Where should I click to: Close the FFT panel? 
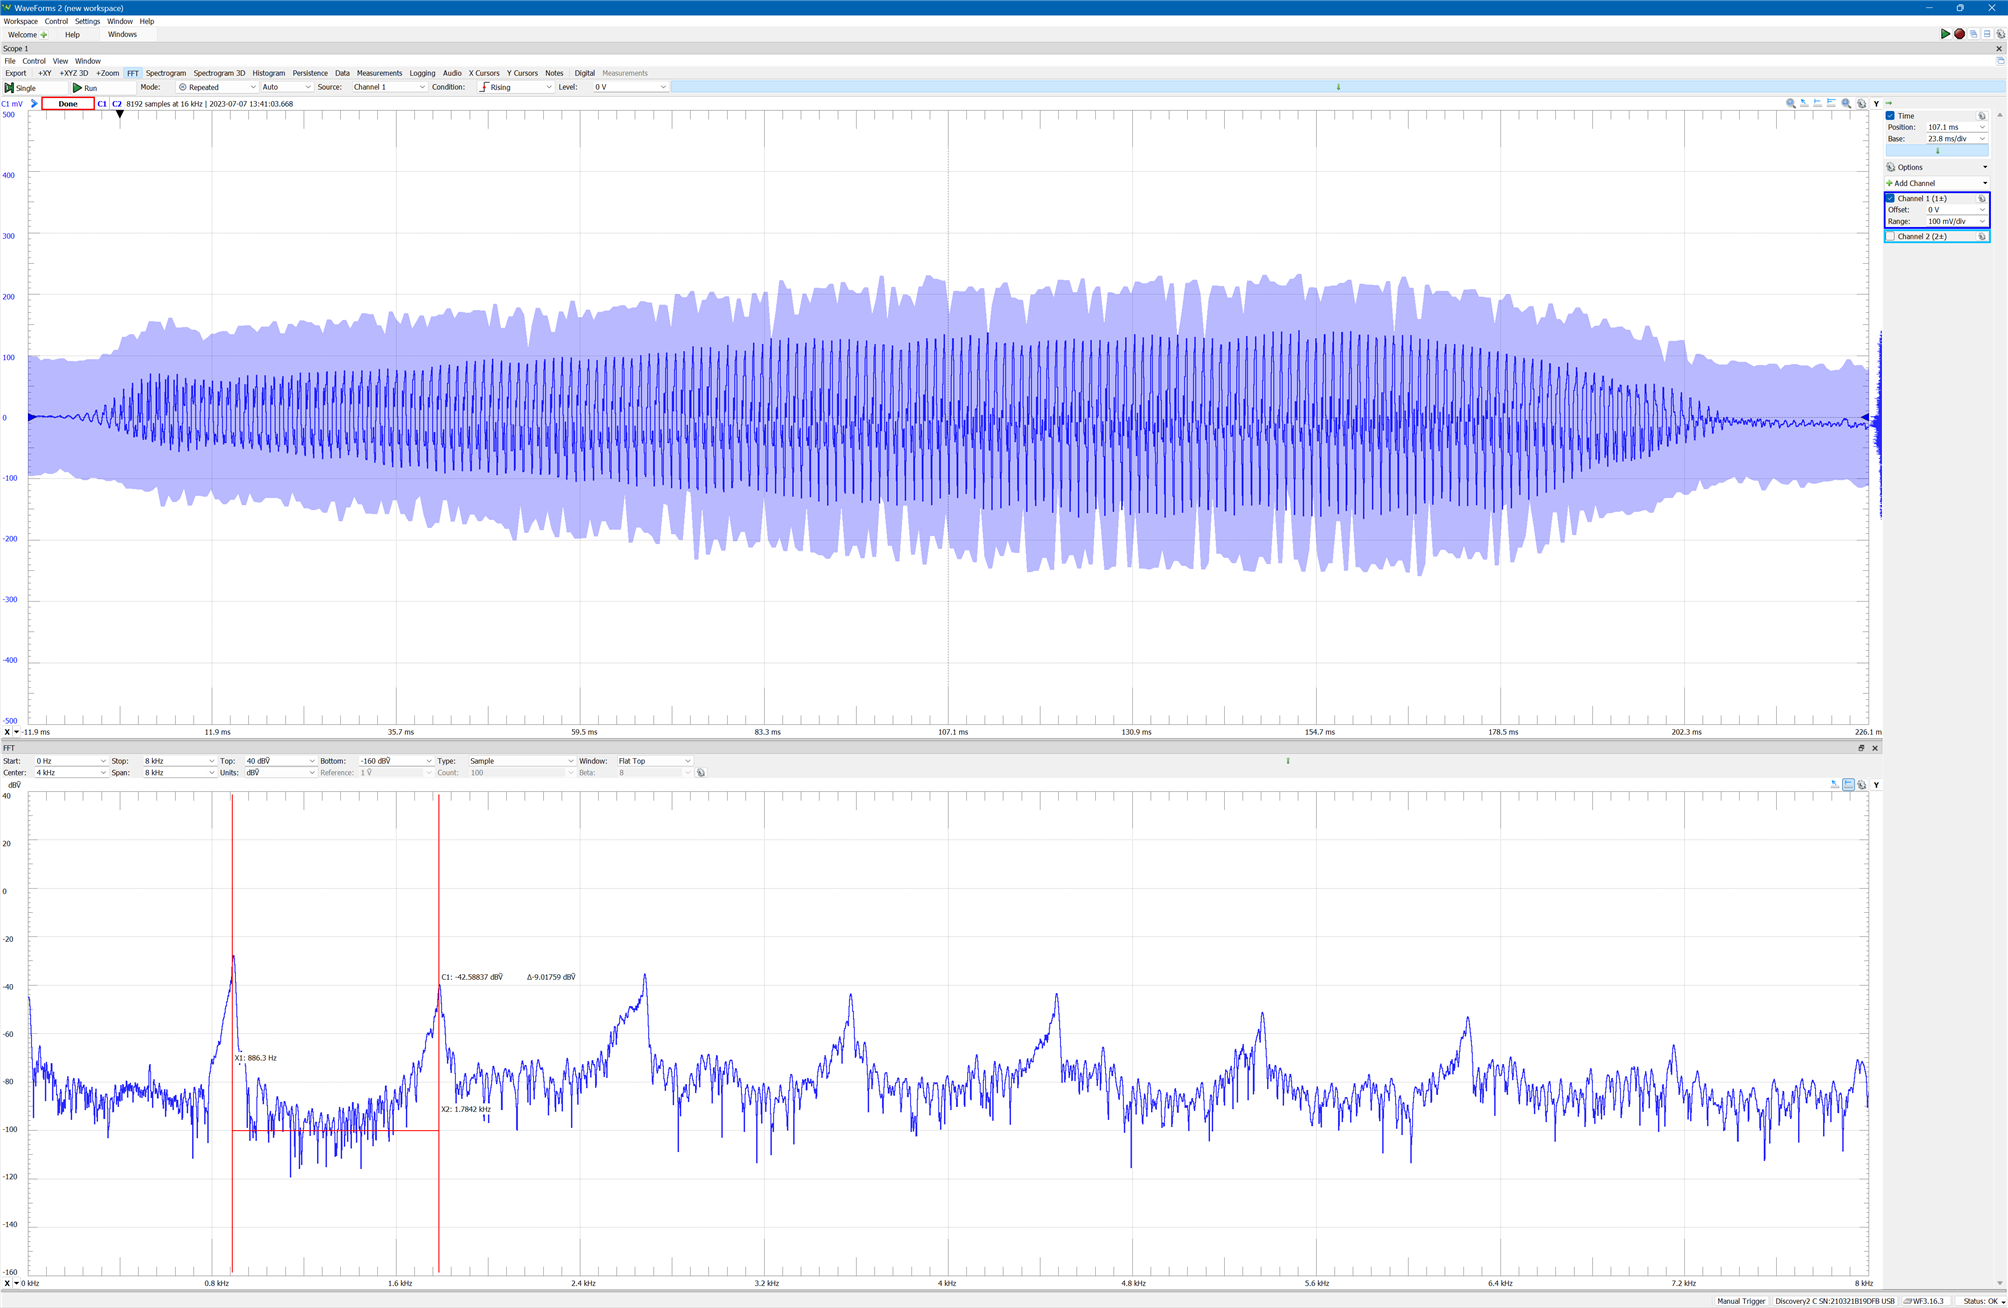tap(1875, 748)
